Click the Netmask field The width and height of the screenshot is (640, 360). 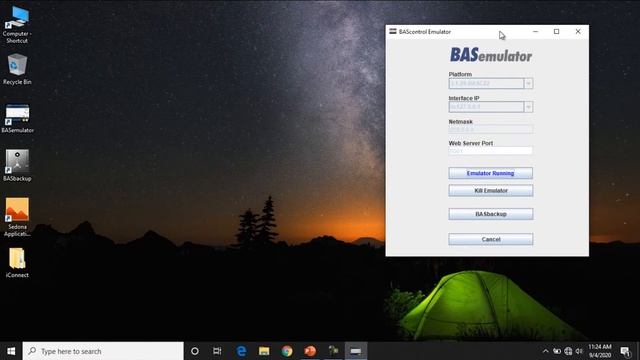point(491,129)
